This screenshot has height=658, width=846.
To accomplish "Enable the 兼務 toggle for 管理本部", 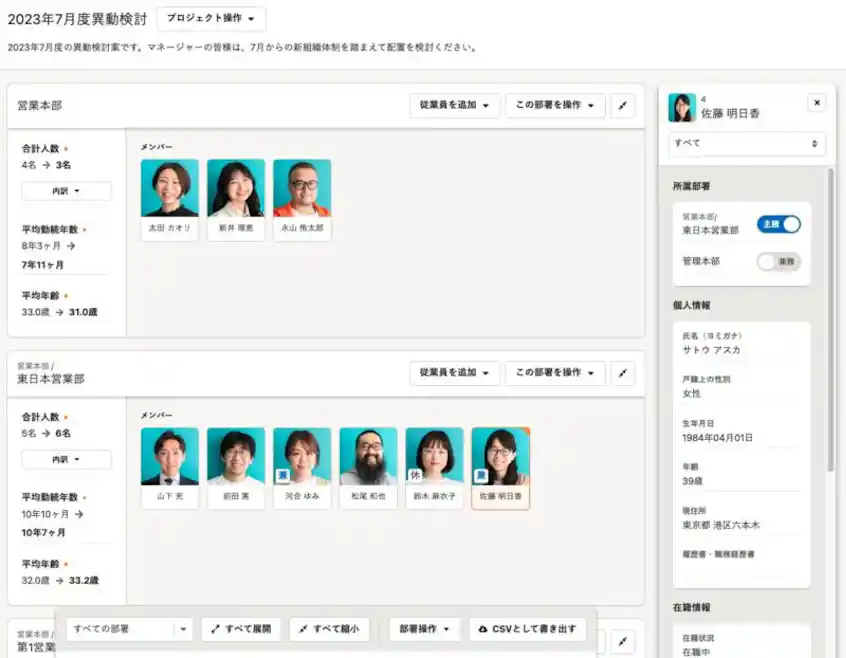I will click(x=779, y=260).
